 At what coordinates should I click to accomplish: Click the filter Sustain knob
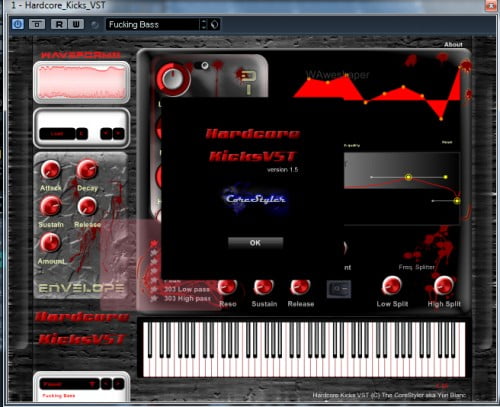(x=264, y=286)
